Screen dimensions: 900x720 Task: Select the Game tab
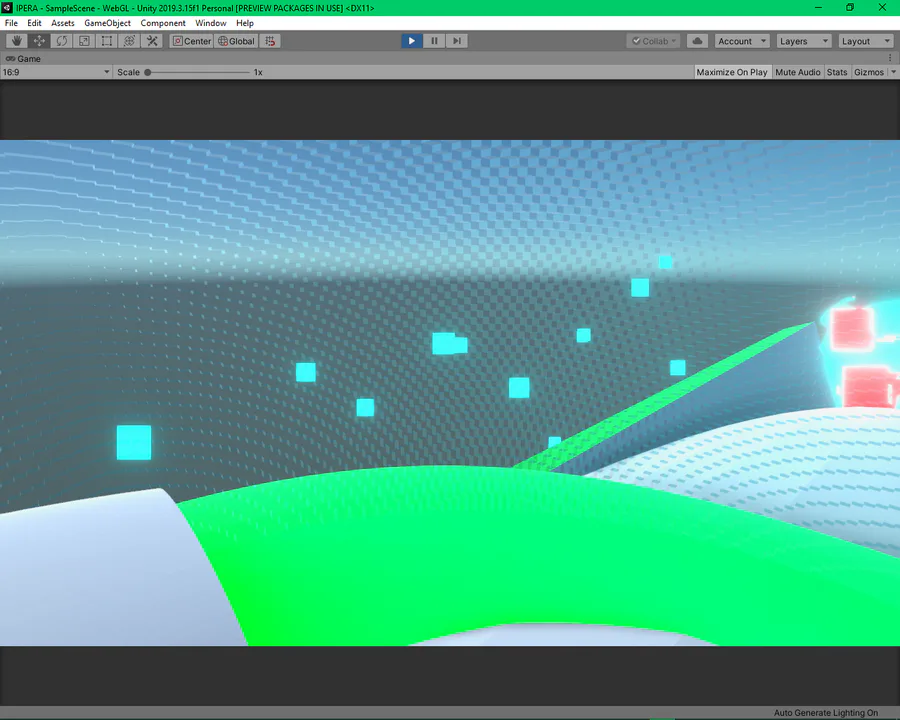tap(23, 59)
